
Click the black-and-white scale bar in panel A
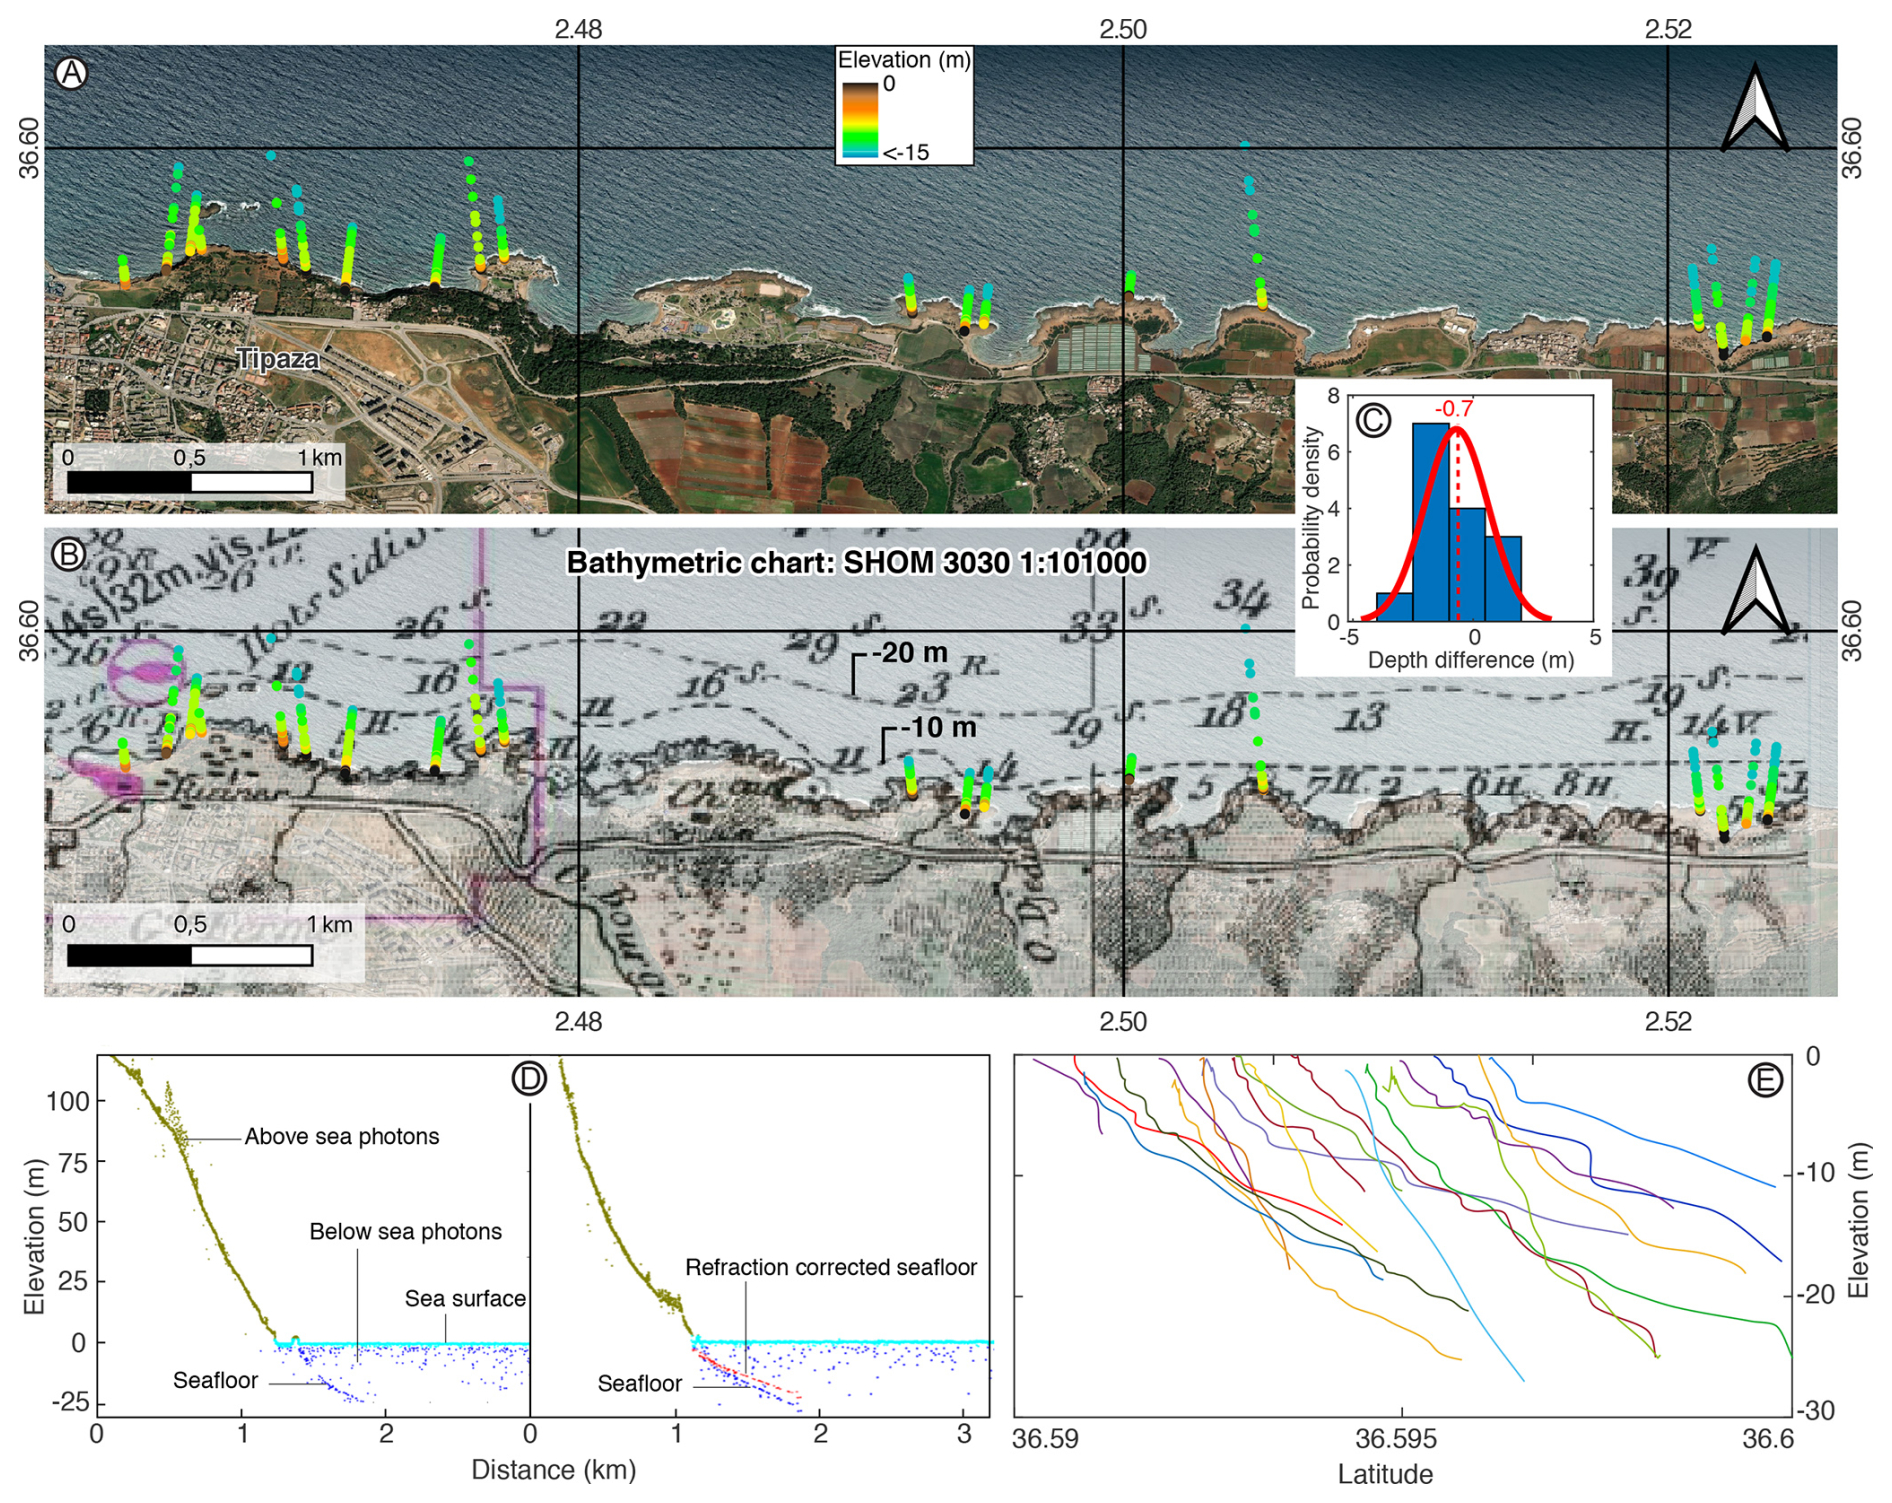tap(190, 483)
